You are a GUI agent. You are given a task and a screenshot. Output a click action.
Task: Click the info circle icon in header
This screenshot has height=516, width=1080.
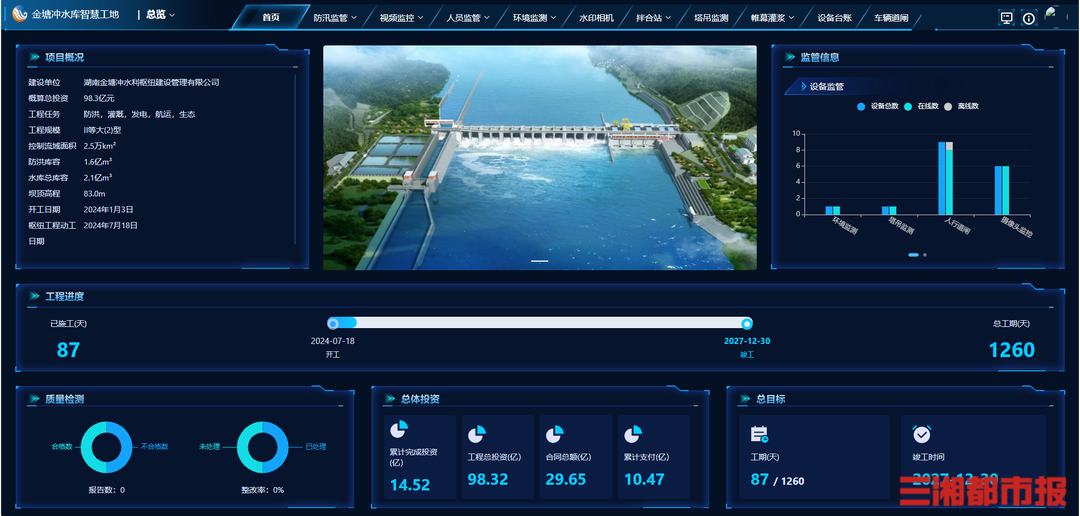tap(1029, 18)
